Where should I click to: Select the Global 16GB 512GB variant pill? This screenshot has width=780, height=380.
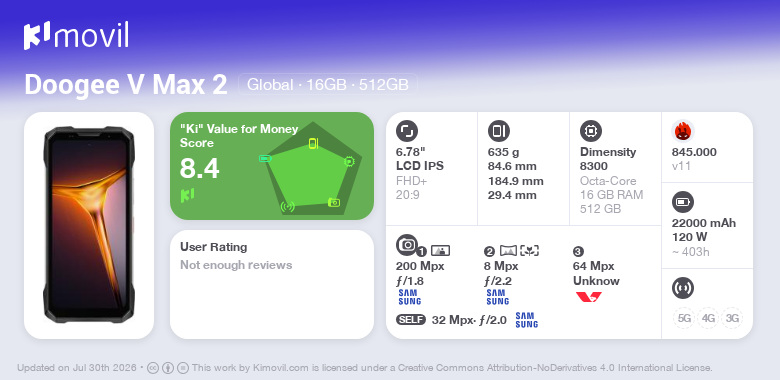pyautogui.click(x=328, y=85)
